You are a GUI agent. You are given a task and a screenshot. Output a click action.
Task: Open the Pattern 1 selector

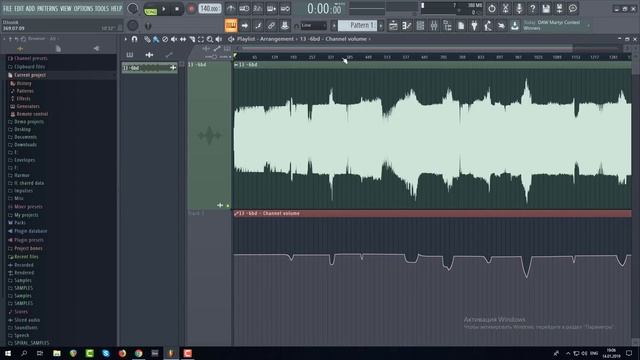coord(358,26)
